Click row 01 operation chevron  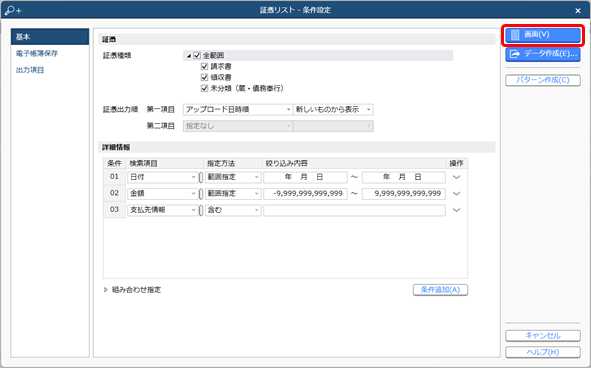point(456,177)
